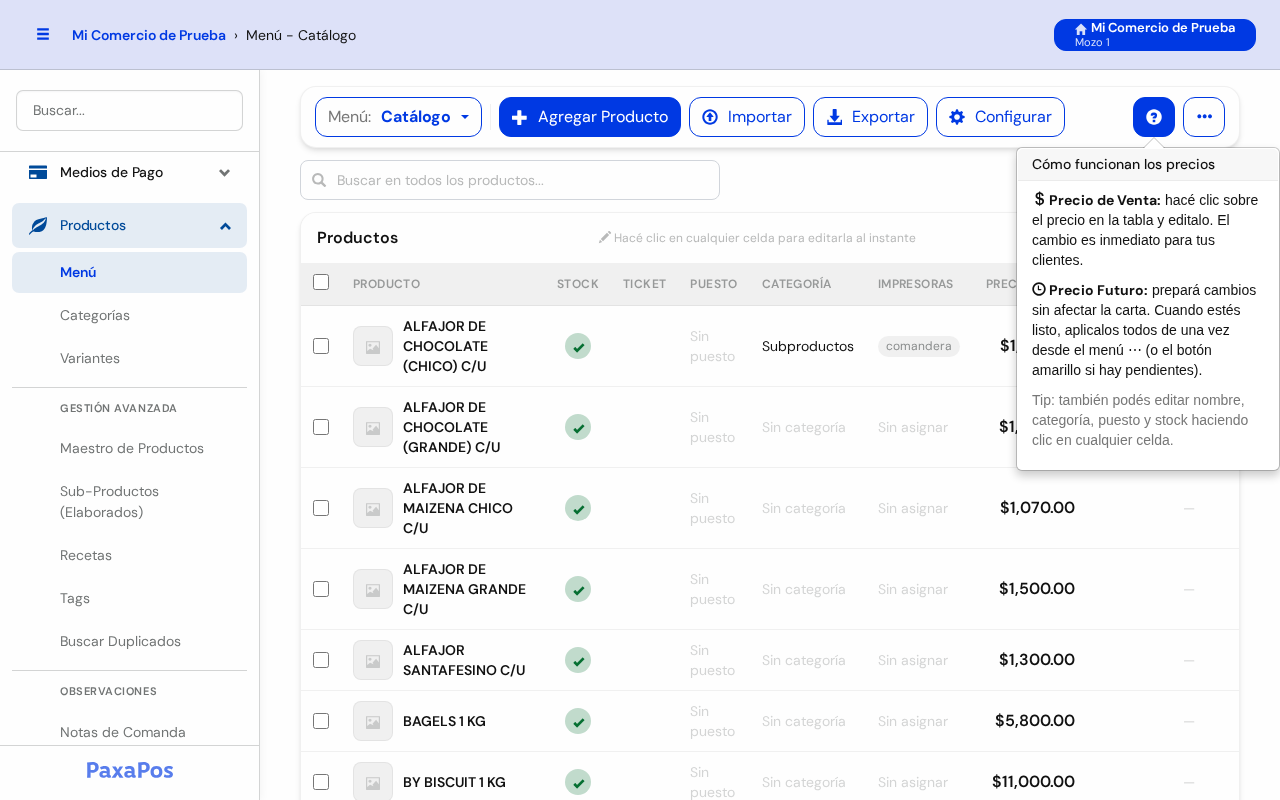Click image placeholder for BY BISCUIT 1 KG
Screen dimensions: 1280x800
click(373, 782)
